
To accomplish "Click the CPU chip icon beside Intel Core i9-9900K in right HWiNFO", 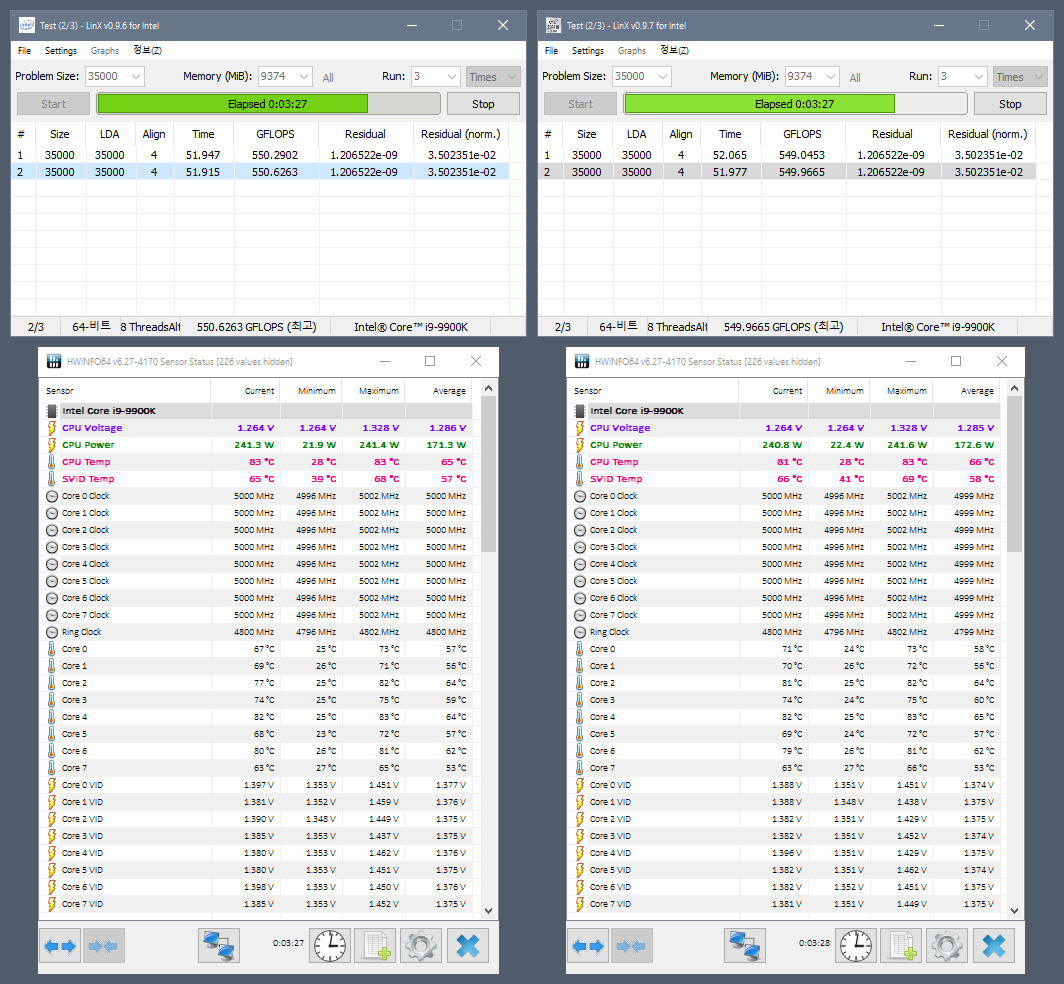I will (580, 411).
